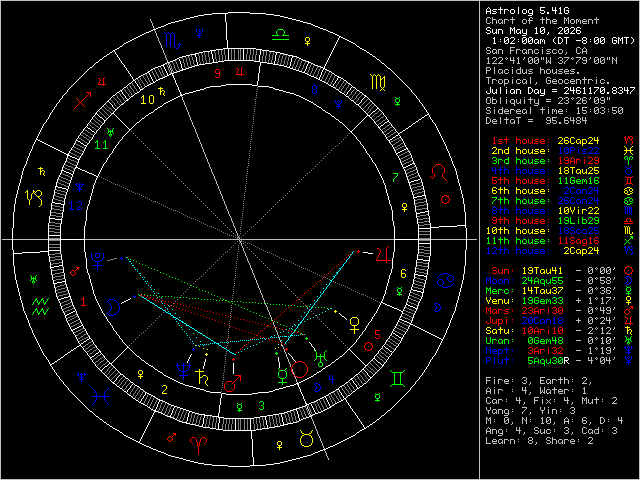Click the large yellow Venus glyph in the wheel
The height and width of the screenshot is (480, 640).
pyautogui.click(x=355, y=325)
